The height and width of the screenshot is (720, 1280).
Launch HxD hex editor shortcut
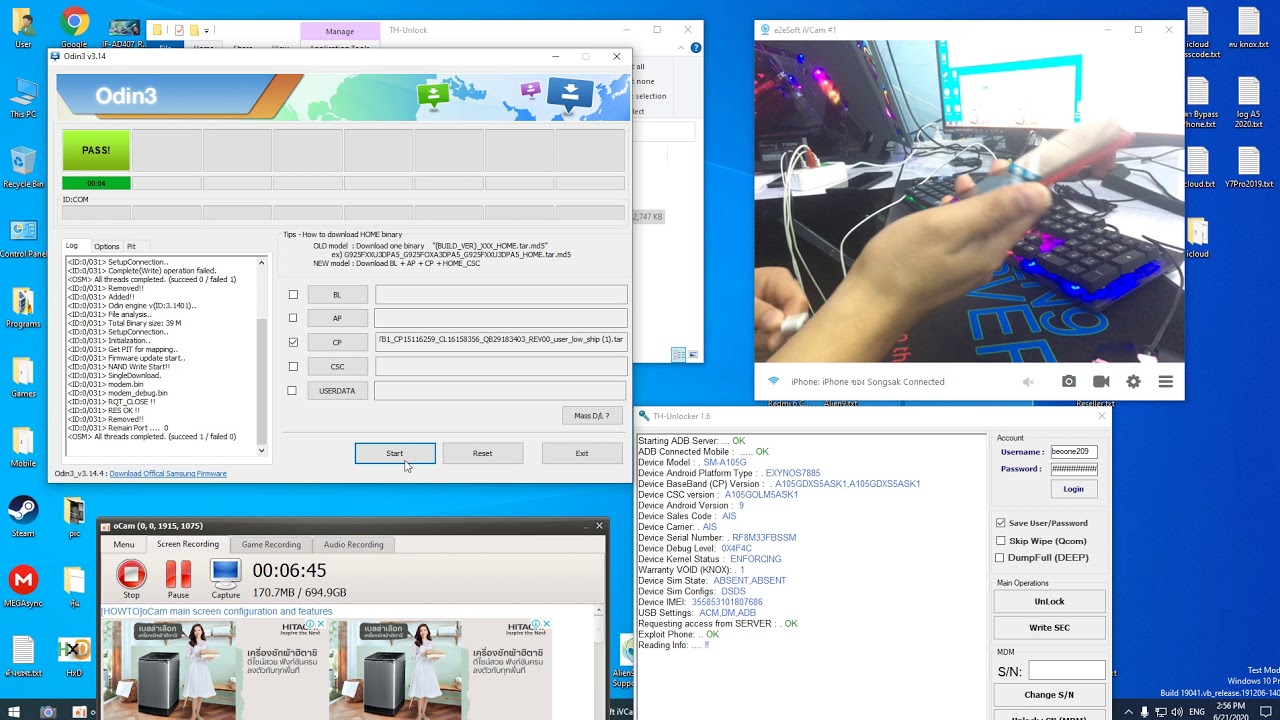tap(74, 656)
